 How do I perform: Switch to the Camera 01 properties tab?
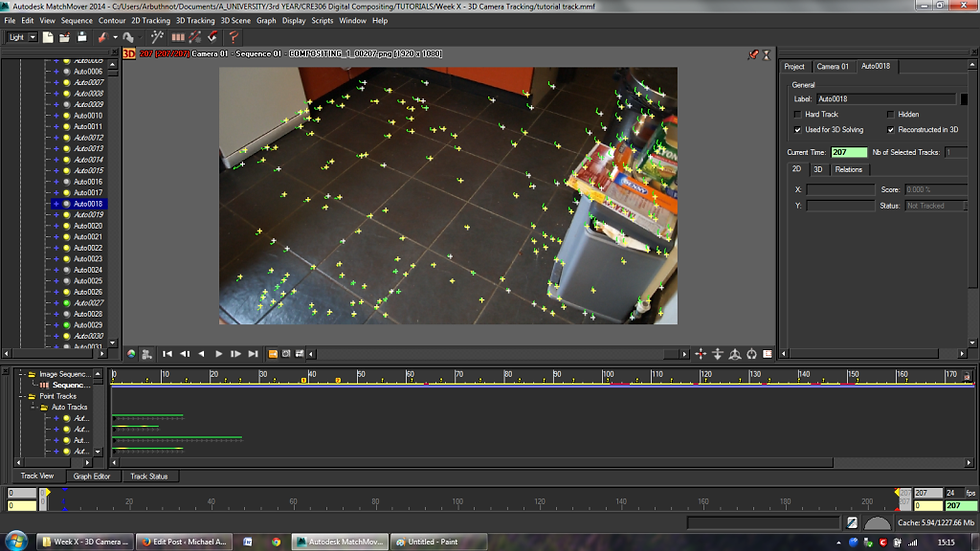pos(832,66)
